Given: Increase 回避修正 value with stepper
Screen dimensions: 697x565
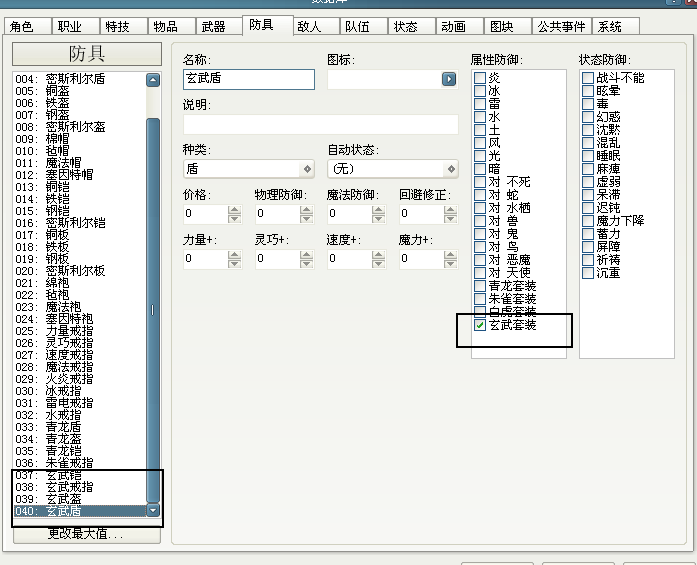Looking at the screenshot, I should coord(450,209).
